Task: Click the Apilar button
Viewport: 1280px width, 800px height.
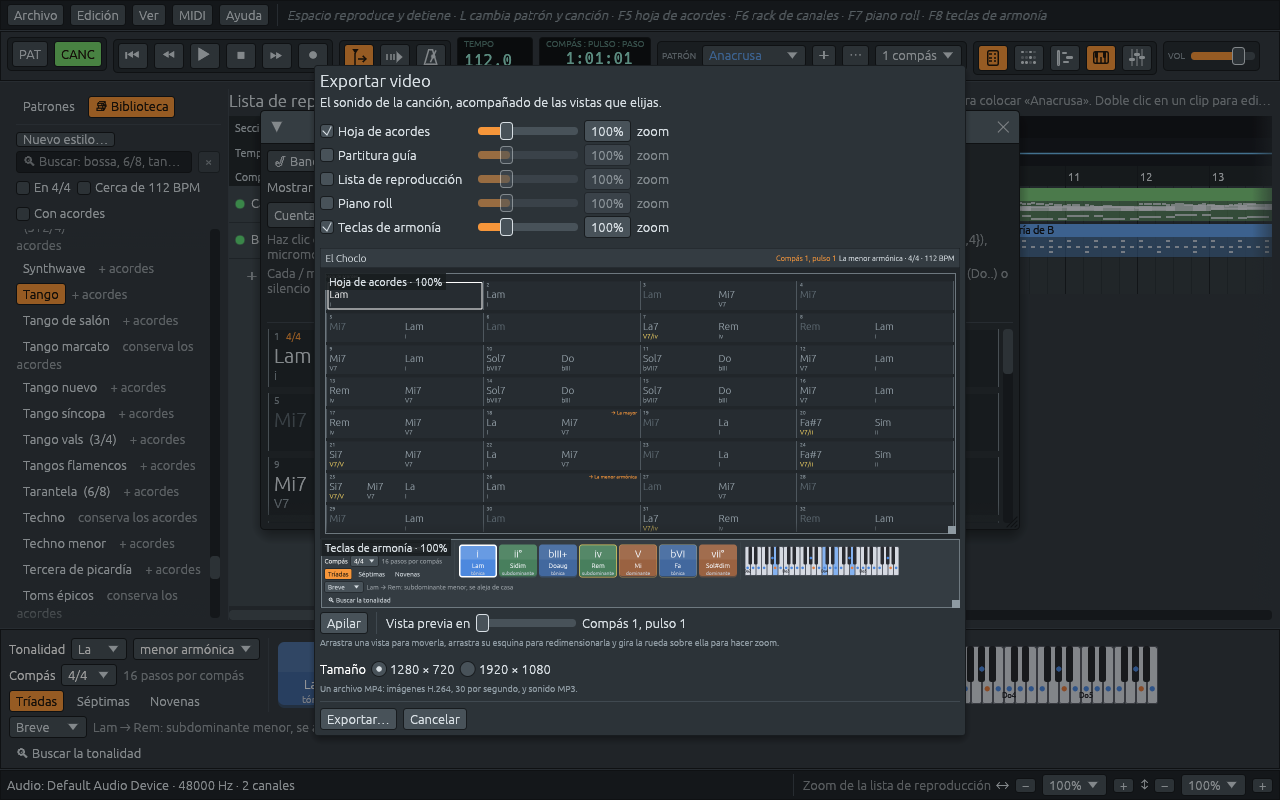Action: click(x=344, y=623)
